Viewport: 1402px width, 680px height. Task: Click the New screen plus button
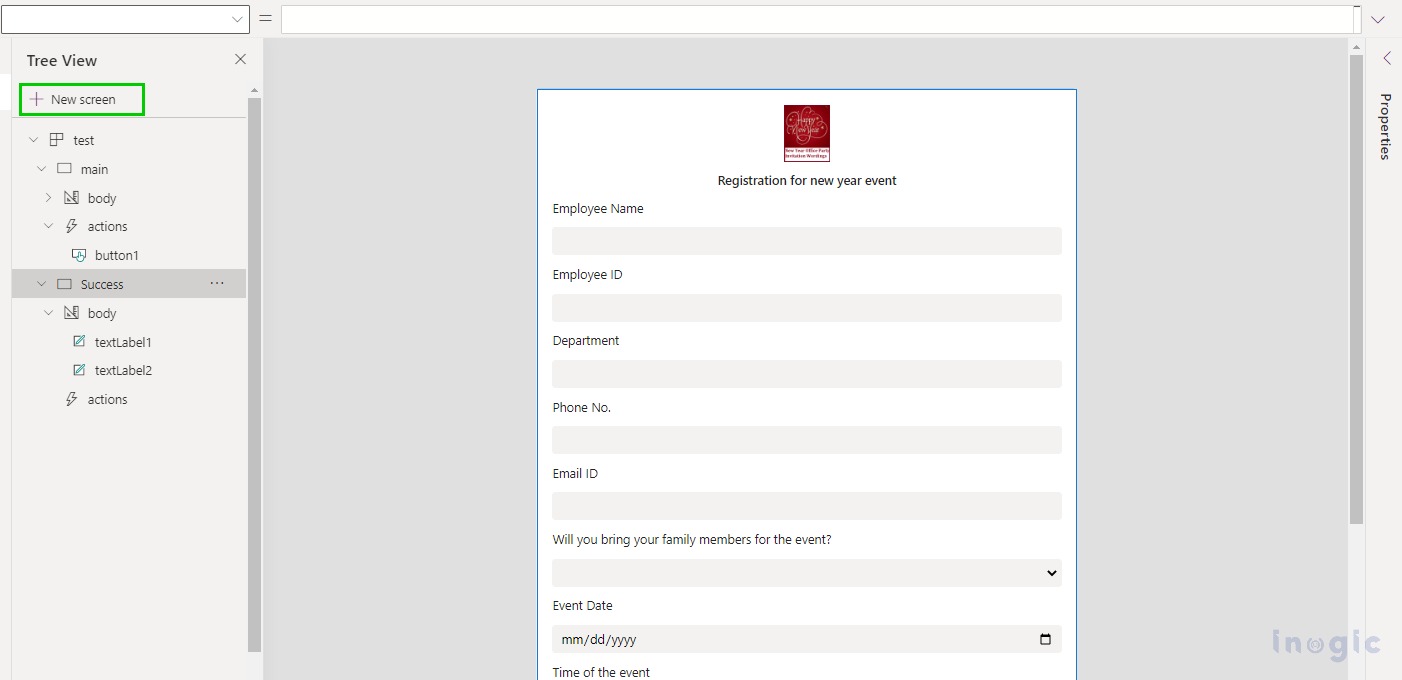(x=37, y=100)
